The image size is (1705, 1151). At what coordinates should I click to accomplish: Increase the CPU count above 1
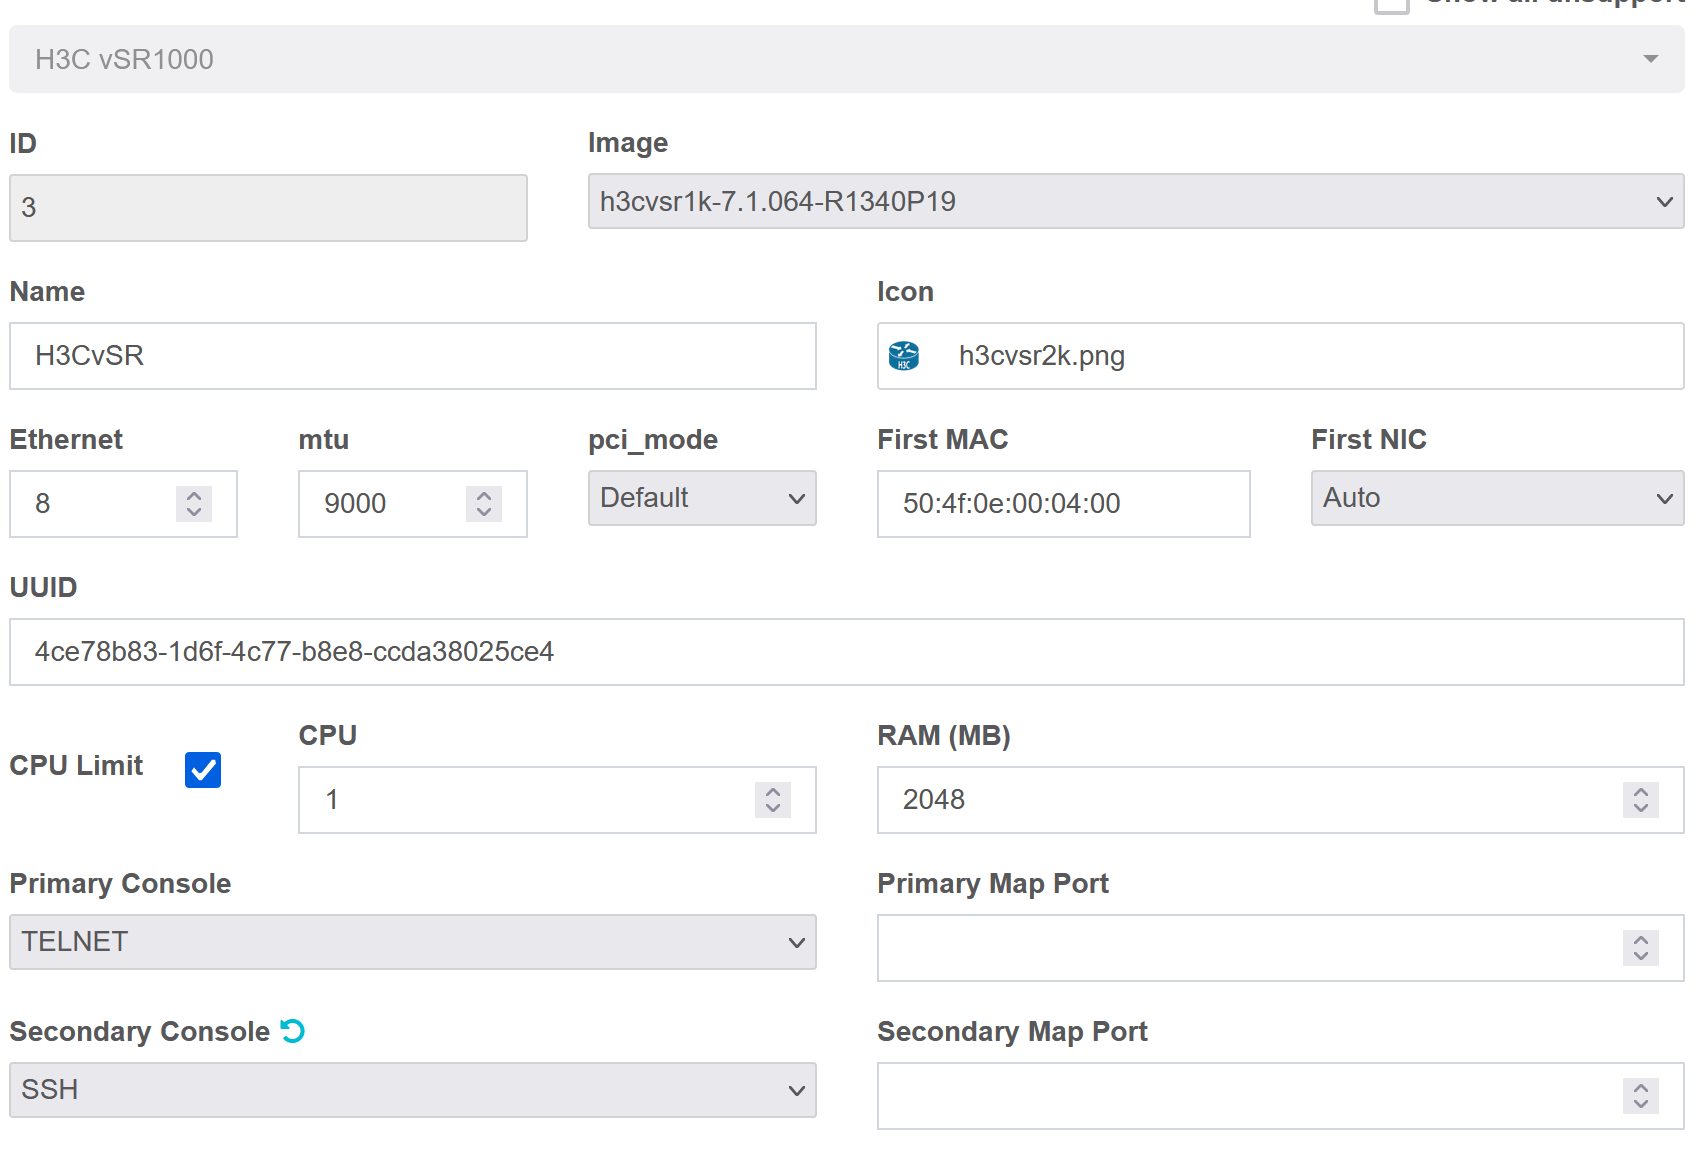(x=771, y=791)
